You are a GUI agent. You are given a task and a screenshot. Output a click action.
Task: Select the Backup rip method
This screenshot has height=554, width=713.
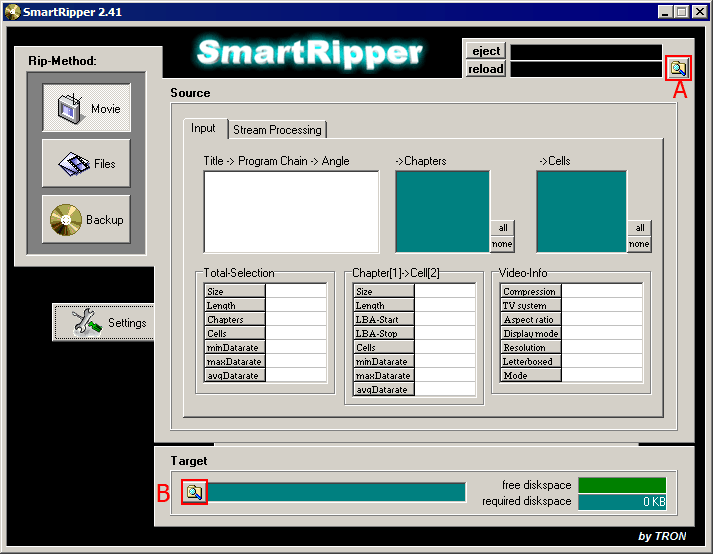point(86,220)
